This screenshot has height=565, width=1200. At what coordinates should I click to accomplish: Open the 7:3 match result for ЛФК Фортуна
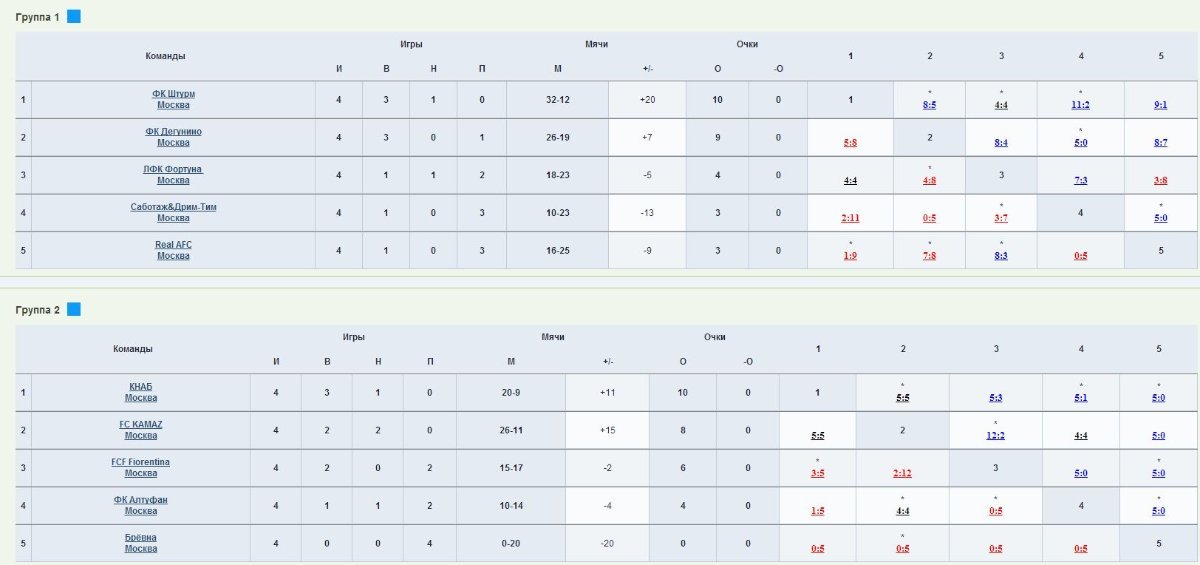pyautogui.click(x=1080, y=180)
